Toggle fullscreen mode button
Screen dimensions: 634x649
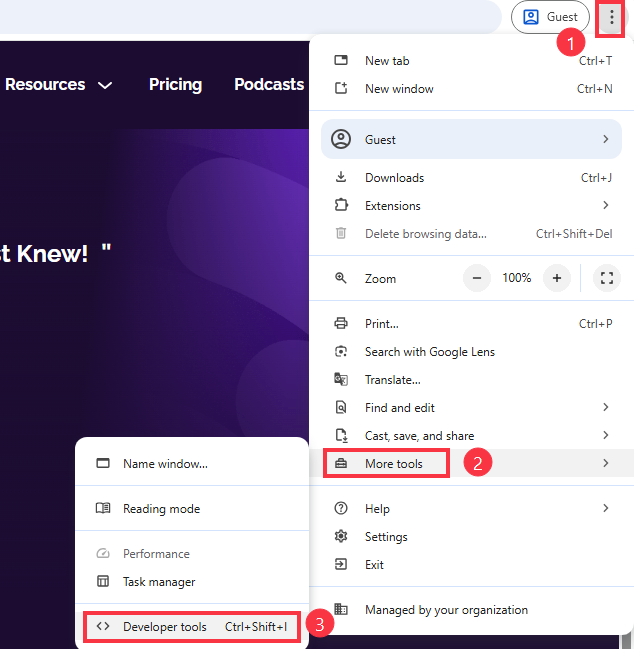point(607,278)
